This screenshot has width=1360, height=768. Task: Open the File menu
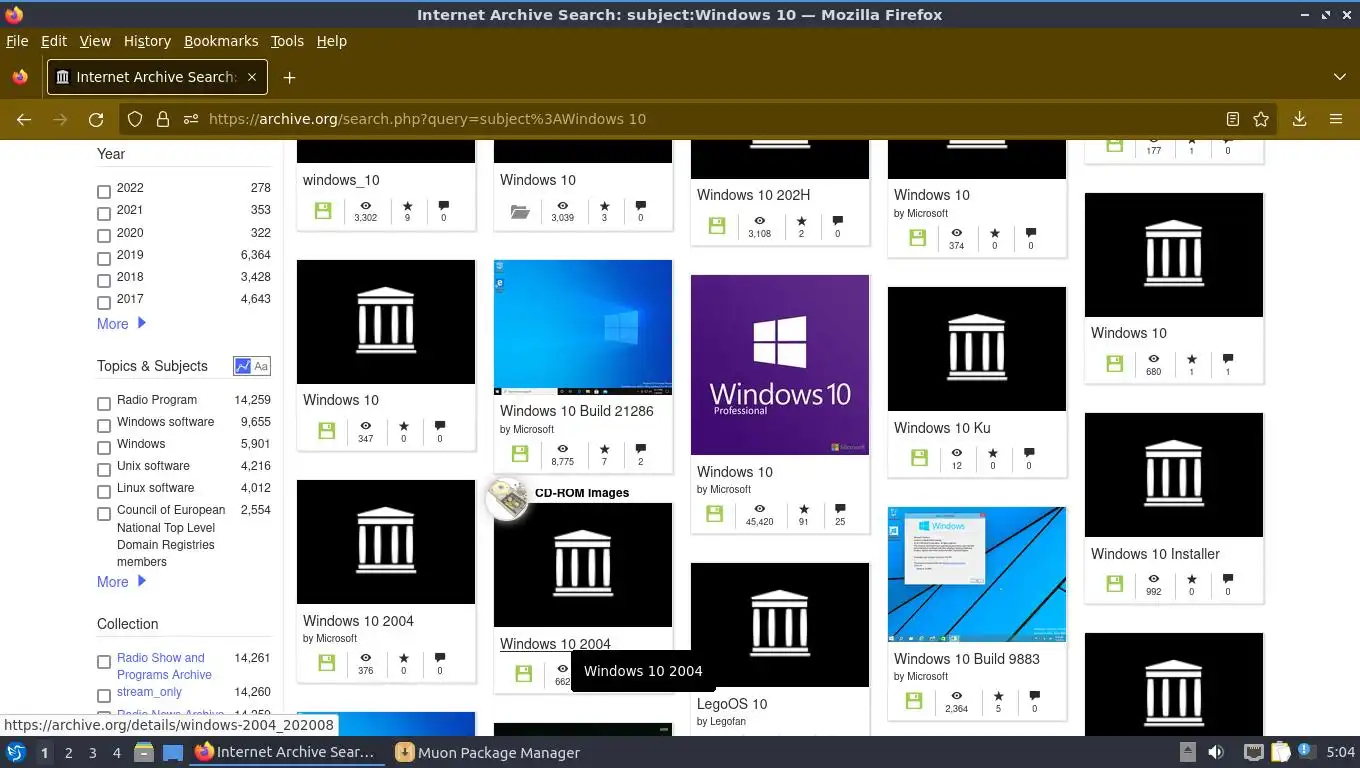coord(17,41)
